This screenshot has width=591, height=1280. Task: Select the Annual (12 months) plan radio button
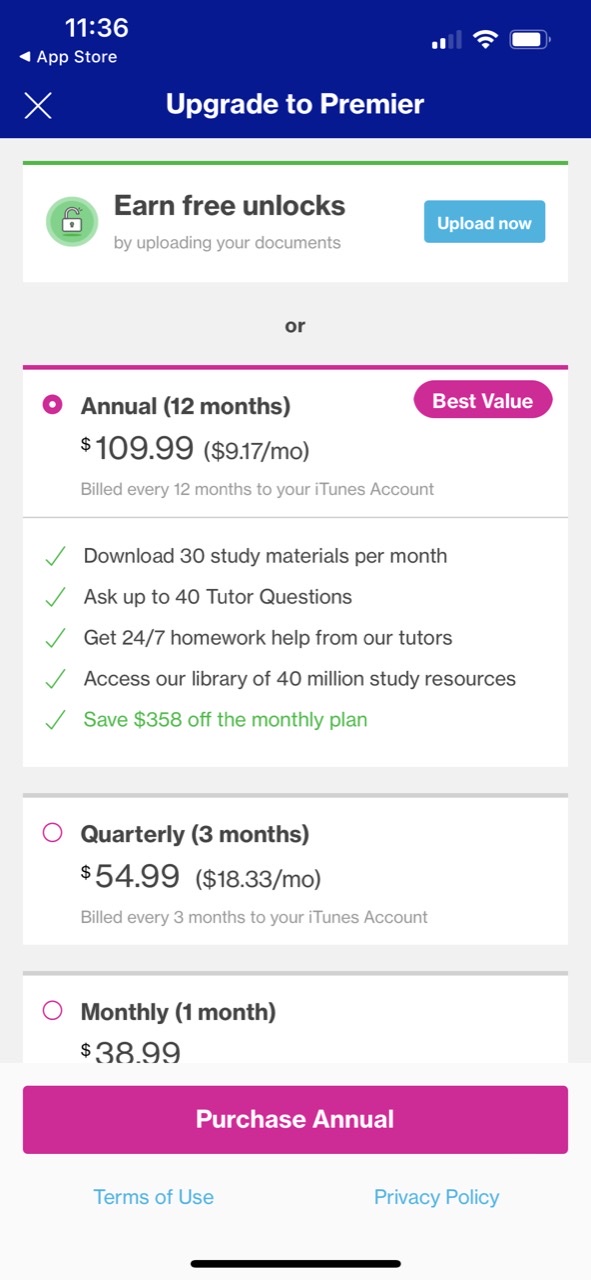tap(54, 405)
